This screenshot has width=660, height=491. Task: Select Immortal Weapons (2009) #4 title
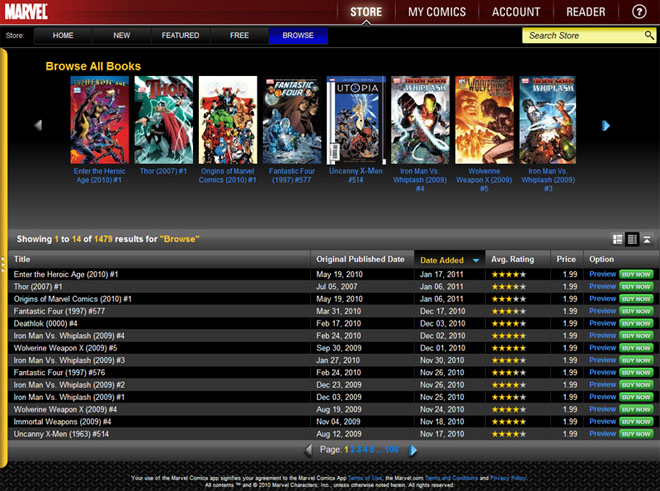point(62,422)
